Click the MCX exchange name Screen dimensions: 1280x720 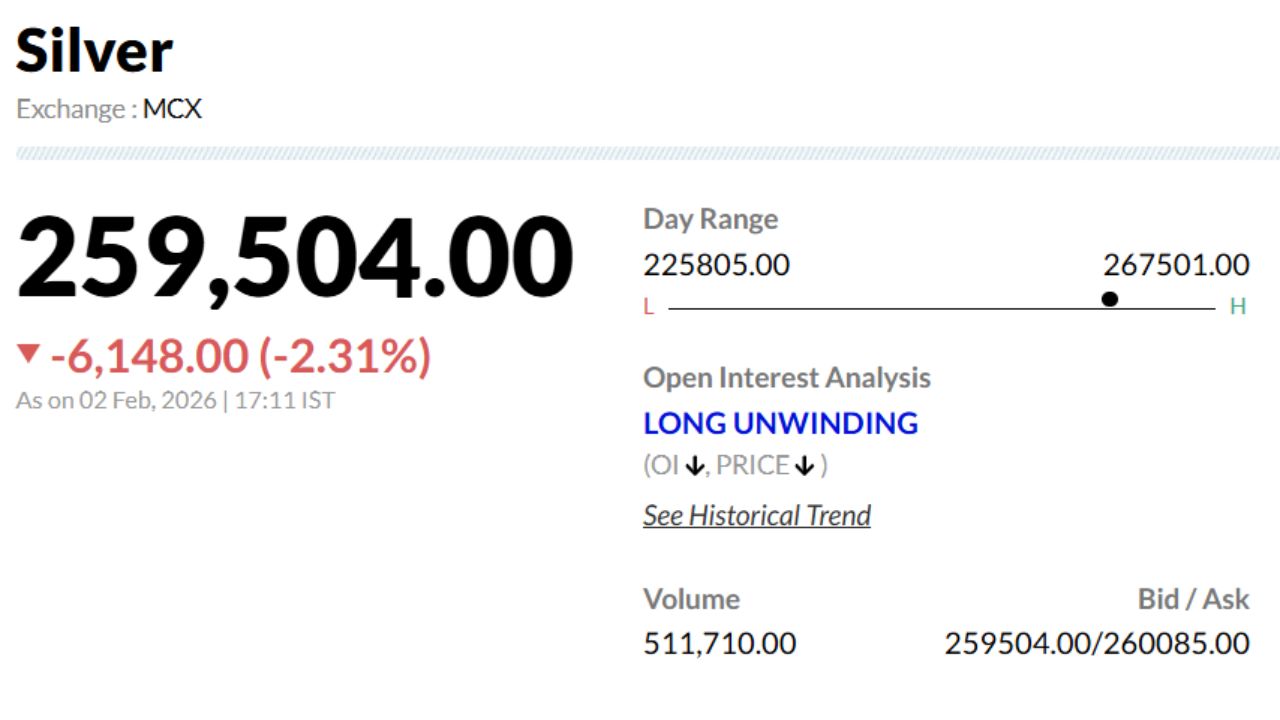[172, 109]
